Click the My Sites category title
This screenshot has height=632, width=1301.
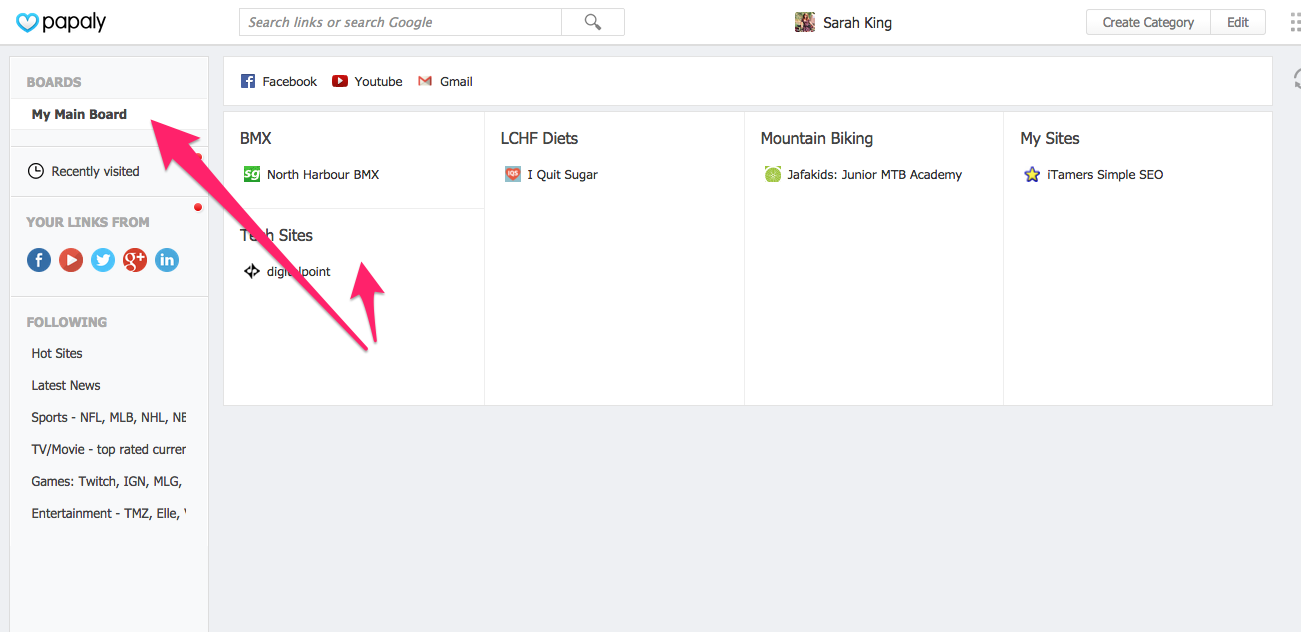(1050, 138)
